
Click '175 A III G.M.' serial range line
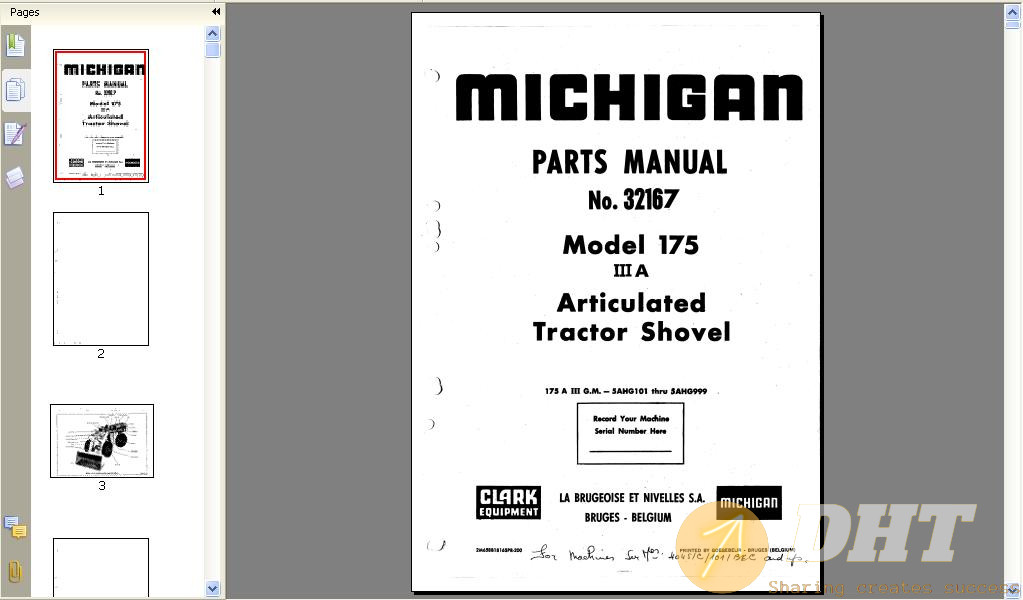[x=626, y=391]
